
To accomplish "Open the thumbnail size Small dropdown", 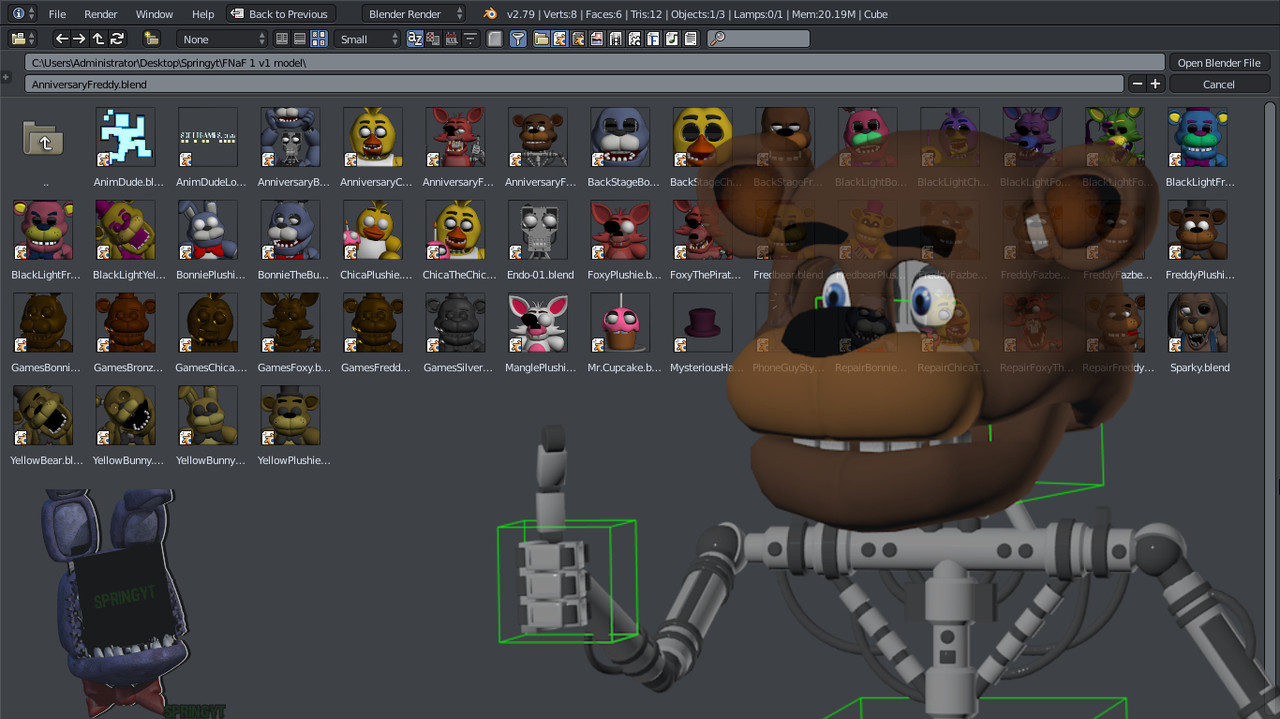I will click(367, 39).
